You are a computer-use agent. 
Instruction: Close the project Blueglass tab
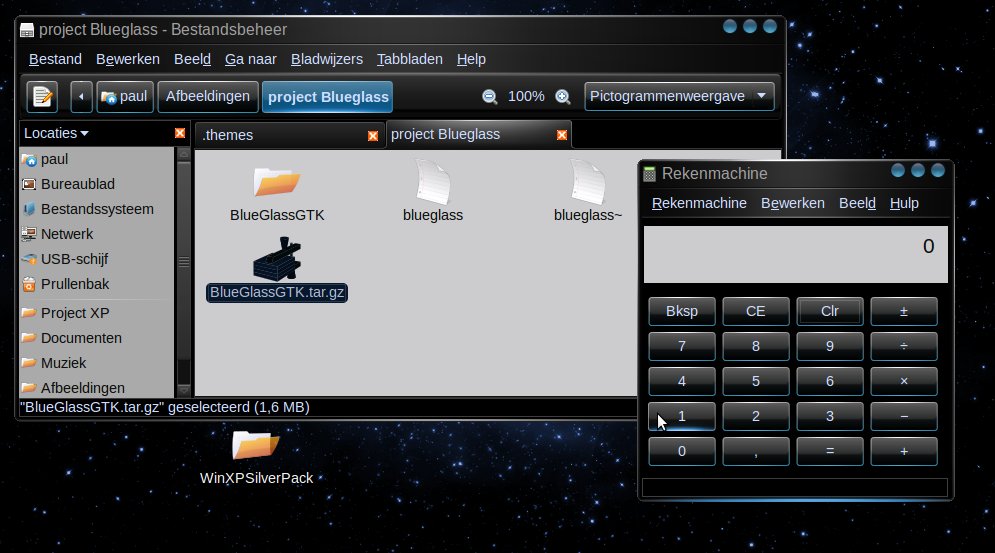point(562,135)
